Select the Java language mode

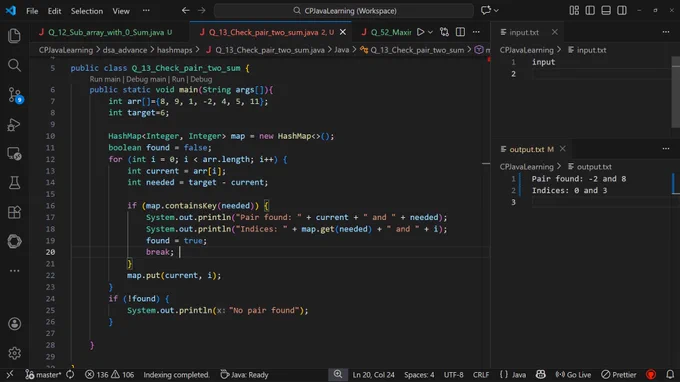(513, 375)
